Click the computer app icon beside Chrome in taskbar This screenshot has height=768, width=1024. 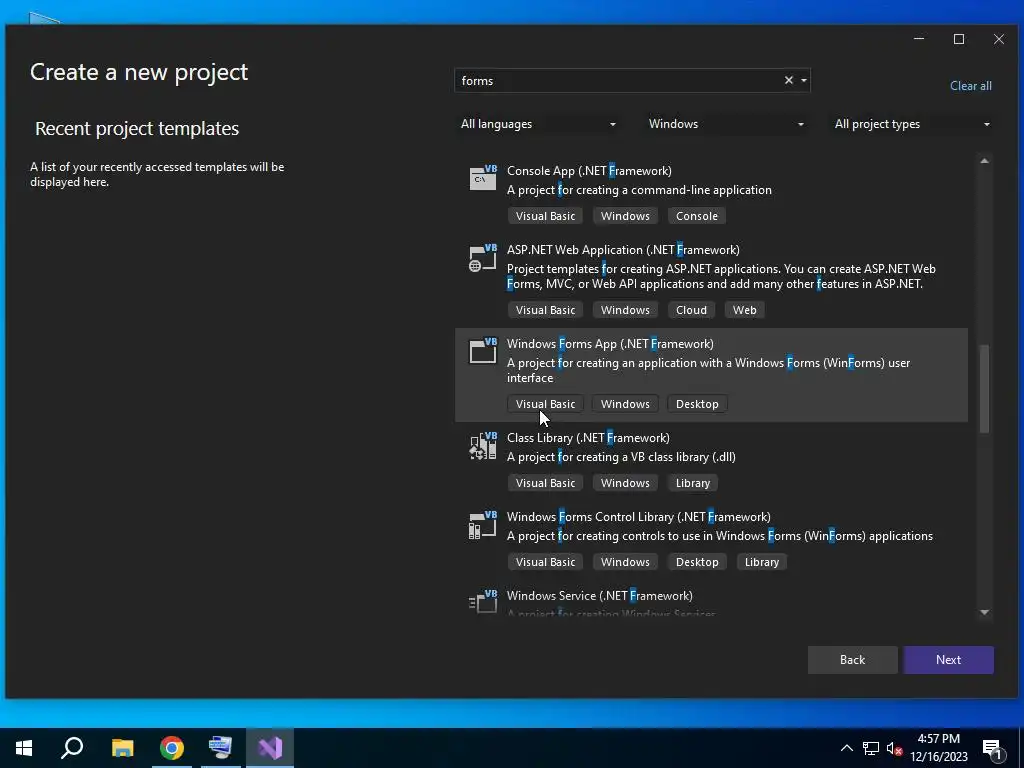[x=221, y=748]
